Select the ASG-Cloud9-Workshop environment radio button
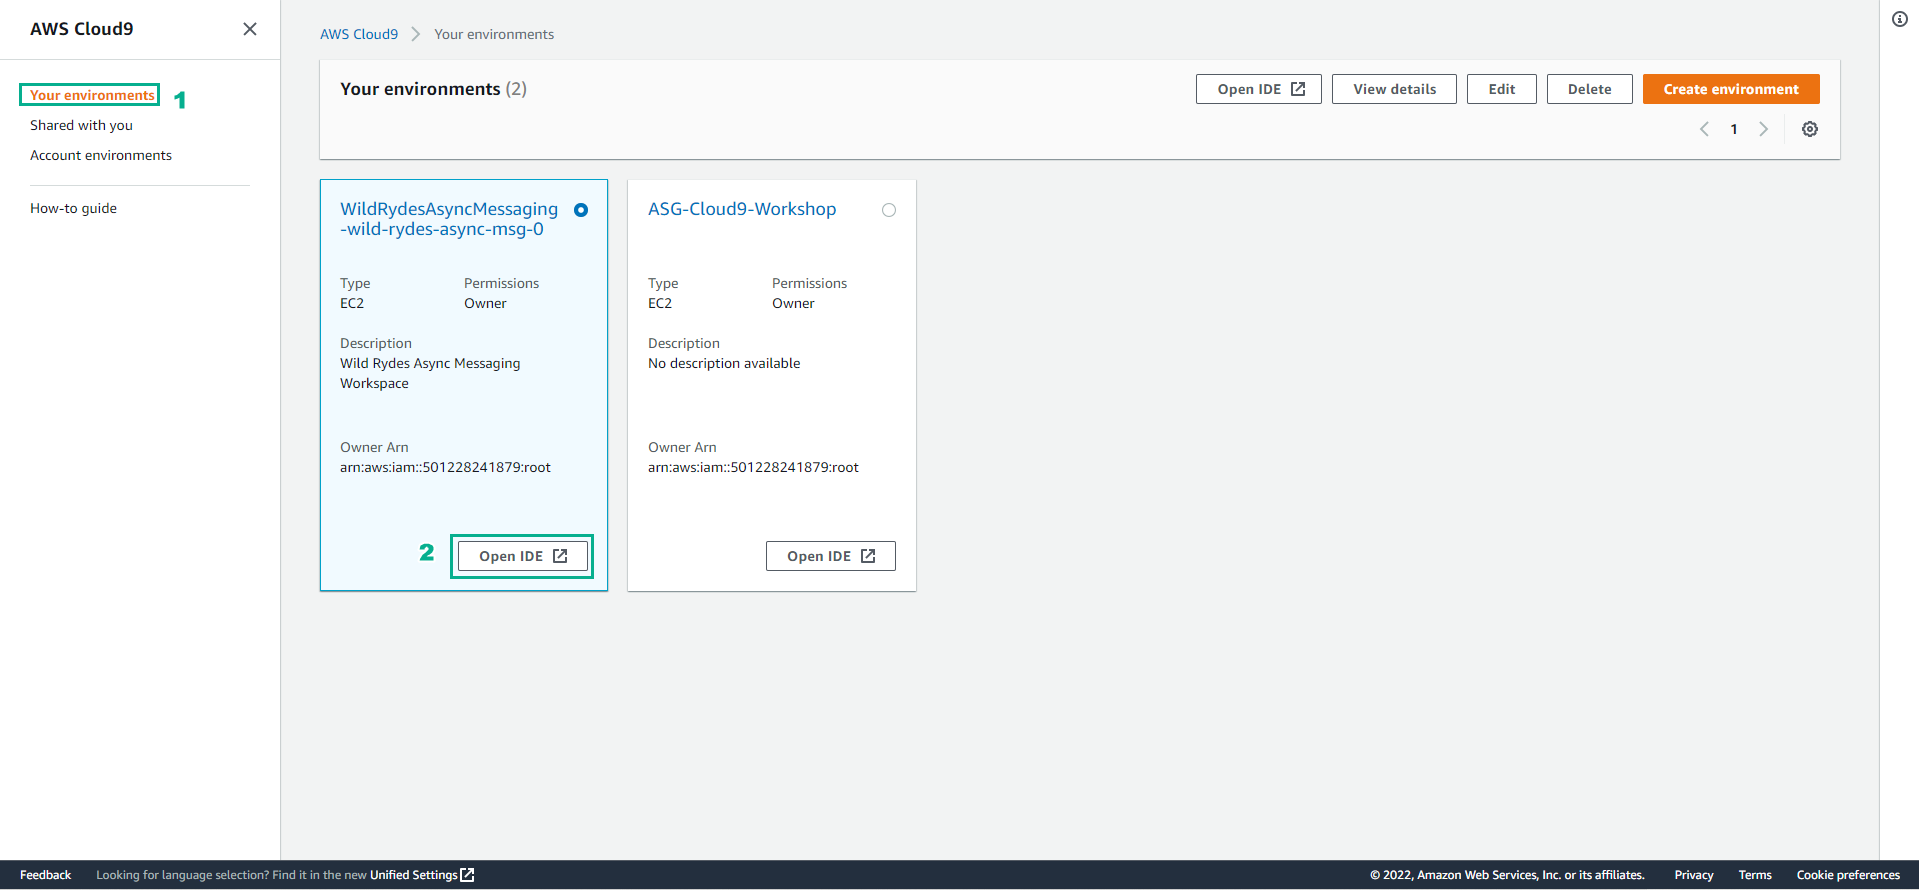1919x890 pixels. (x=889, y=210)
